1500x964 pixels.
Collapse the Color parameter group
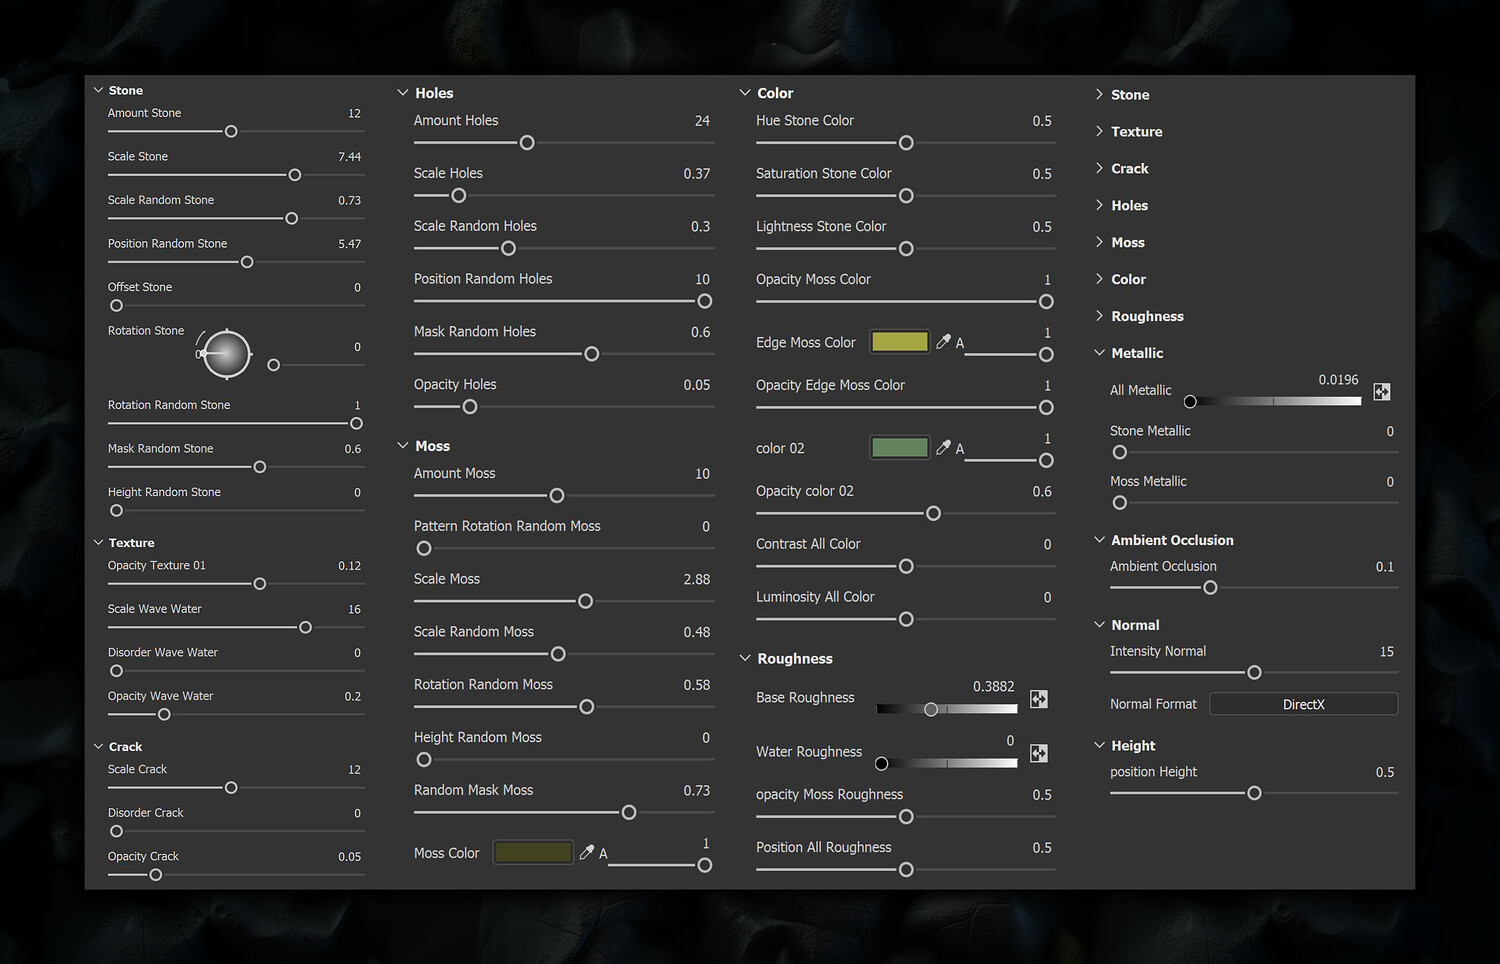coord(745,93)
